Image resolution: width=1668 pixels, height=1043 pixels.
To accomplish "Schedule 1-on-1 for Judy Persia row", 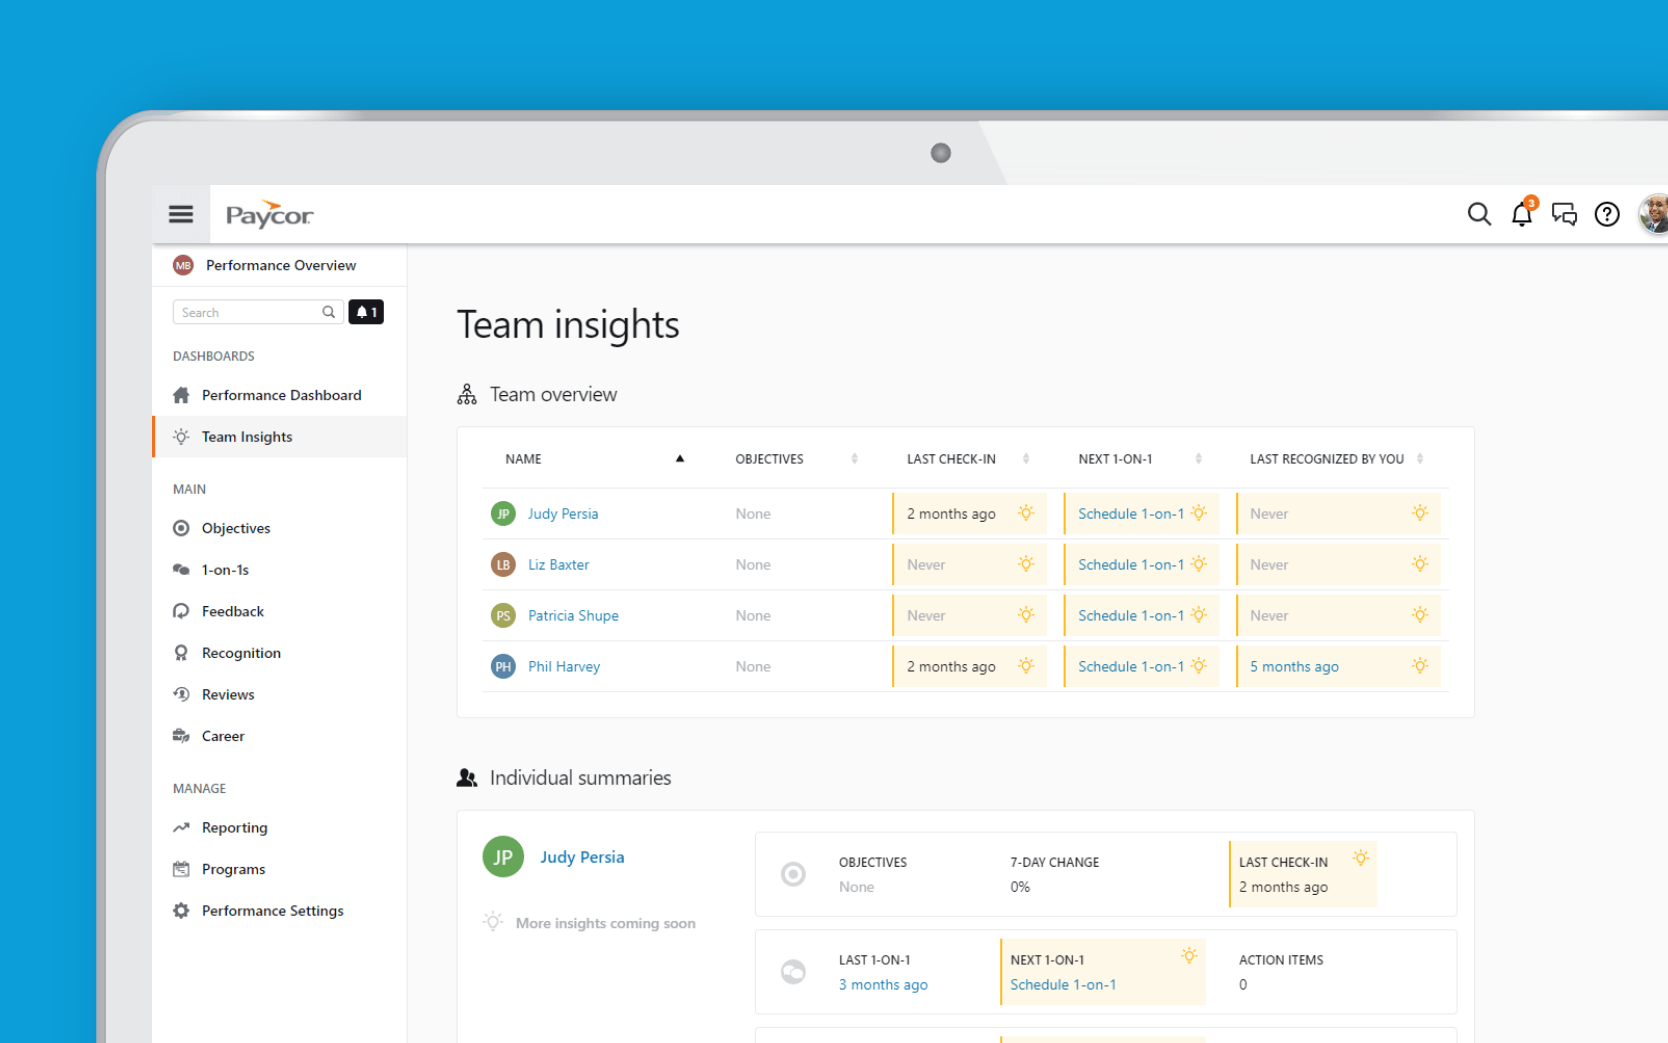I will (x=1131, y=514).
